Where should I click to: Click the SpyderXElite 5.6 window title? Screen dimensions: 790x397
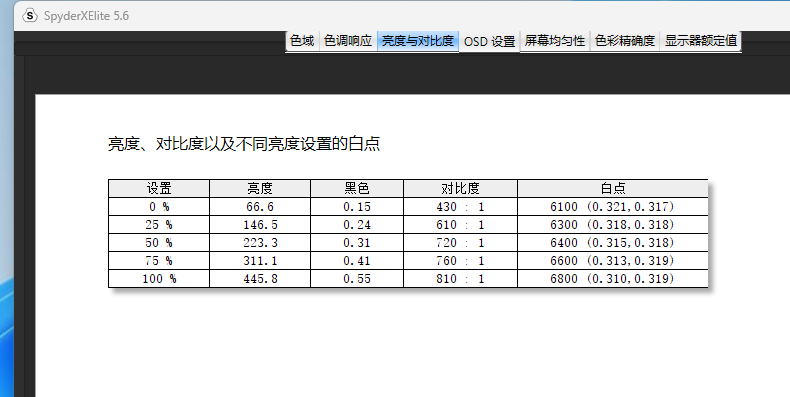tap(86, 16)
